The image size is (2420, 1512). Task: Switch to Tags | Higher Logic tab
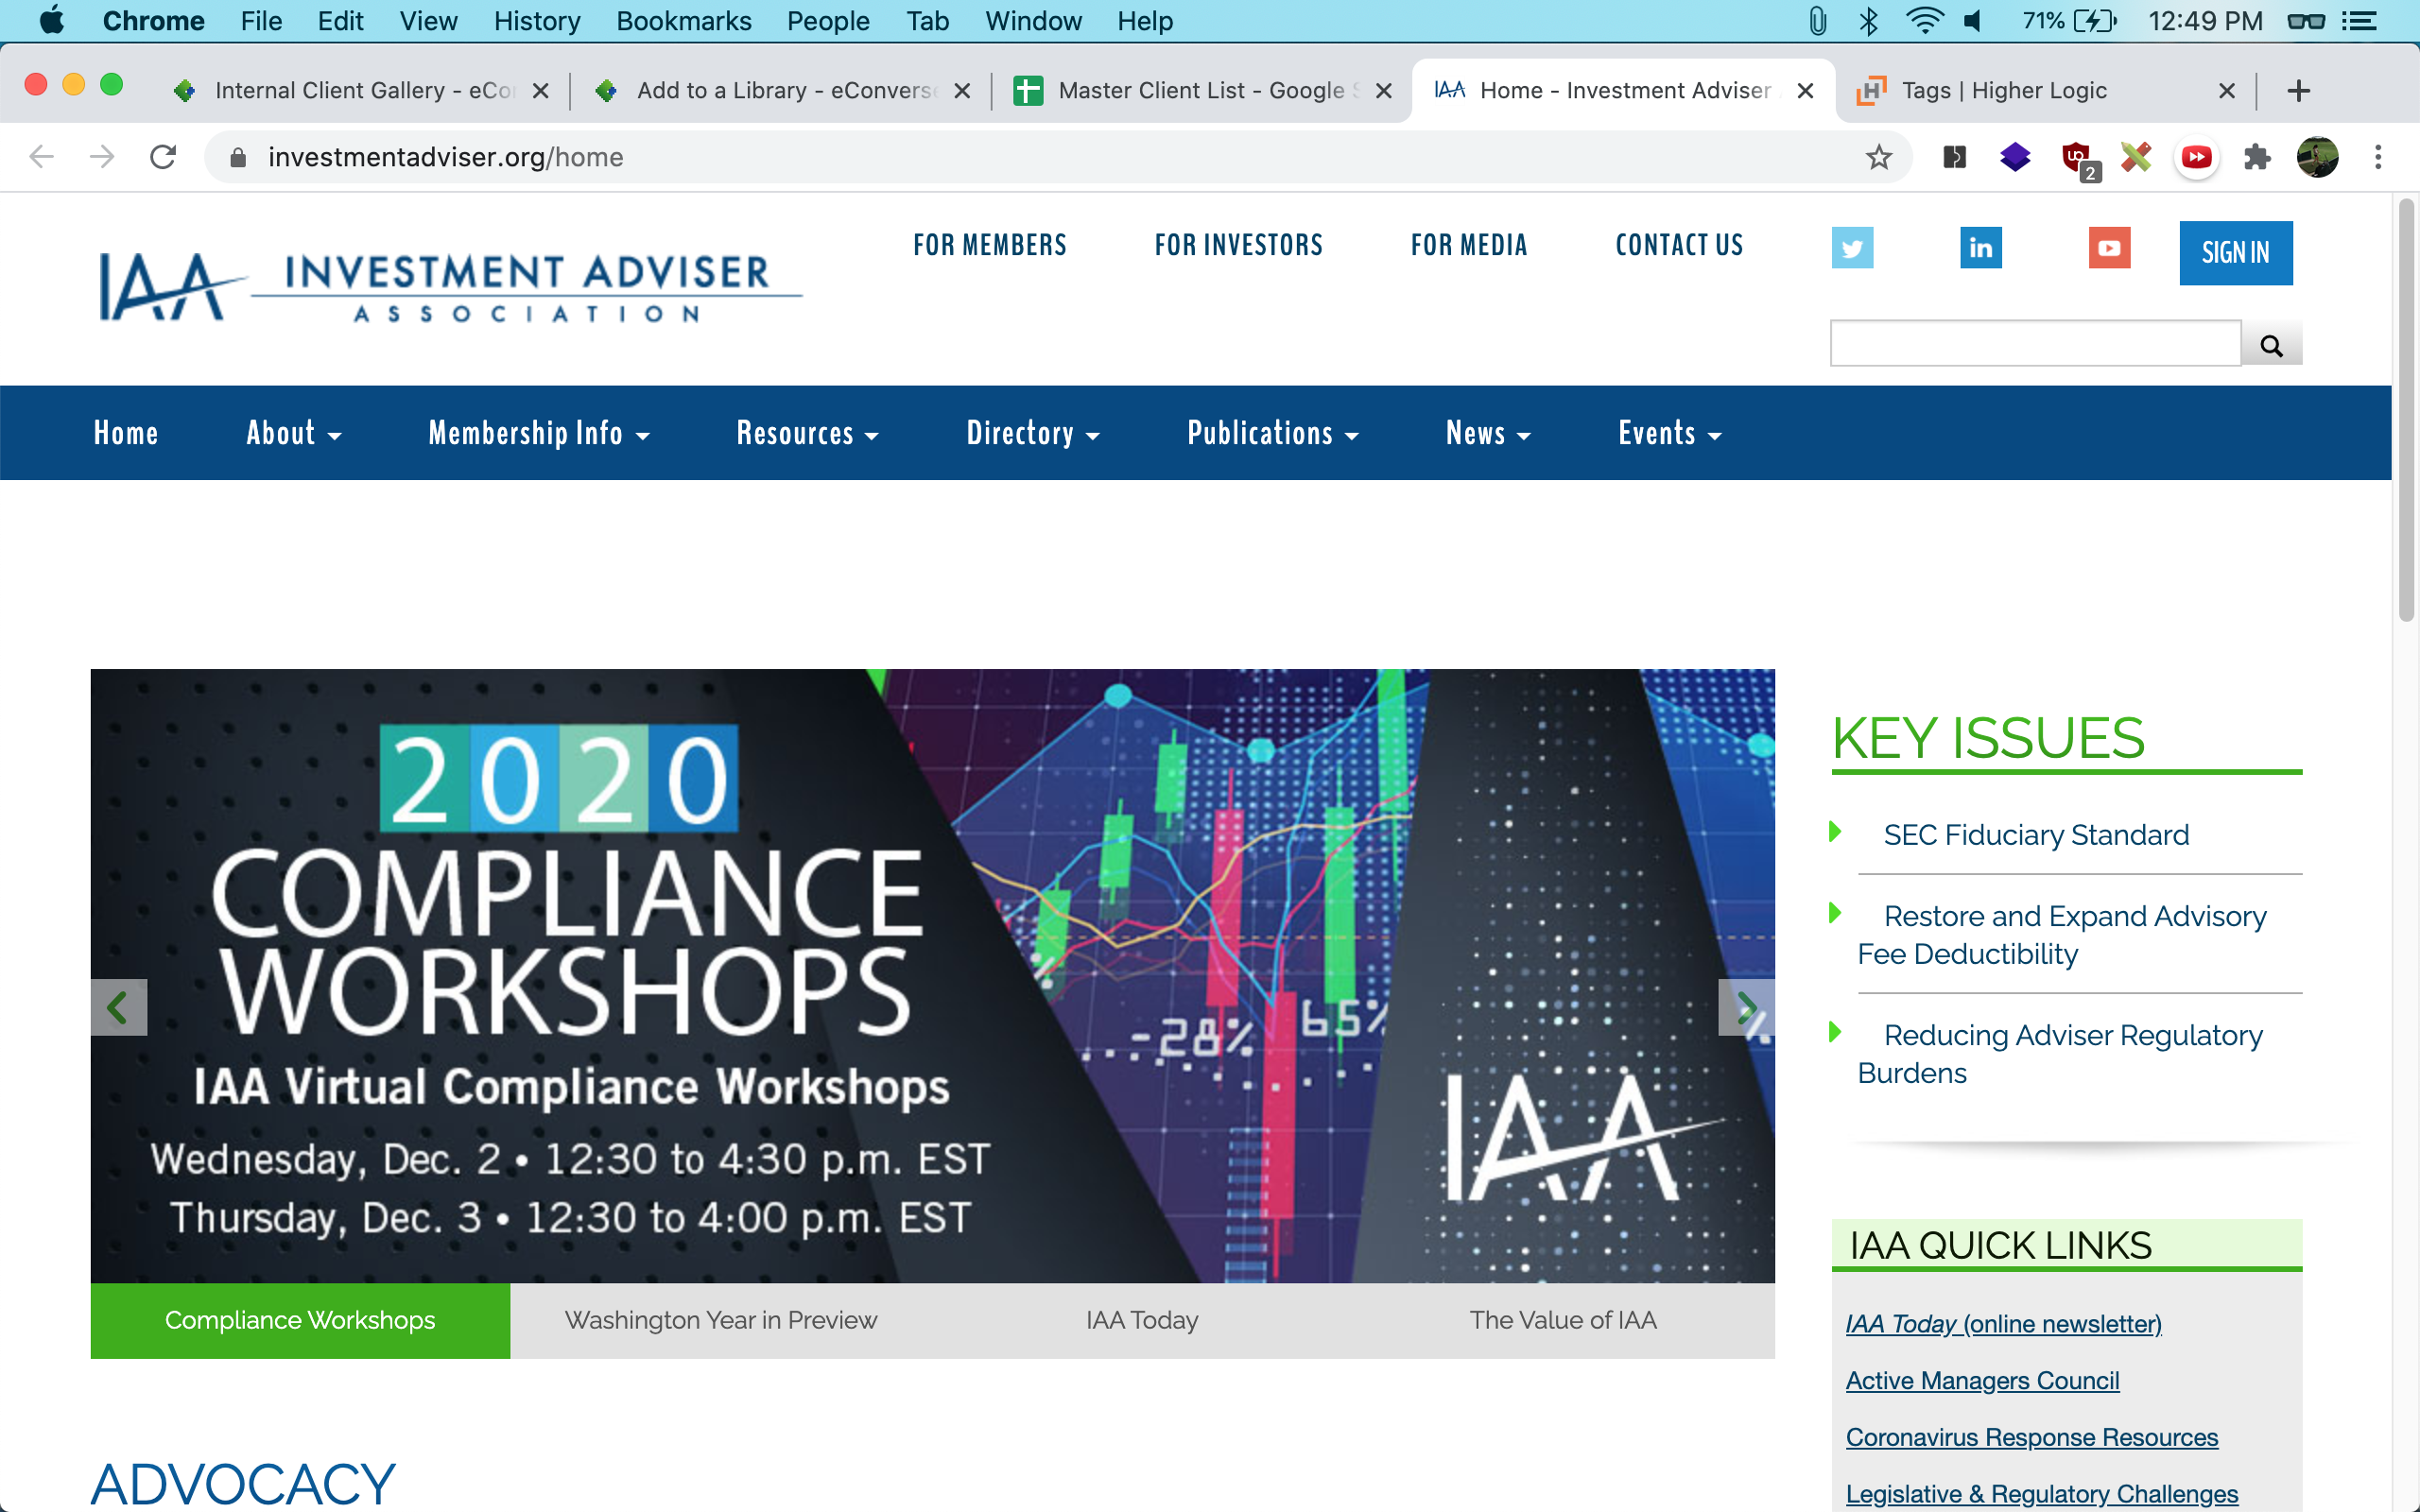pyautogui.click(x=2004, y=91)
